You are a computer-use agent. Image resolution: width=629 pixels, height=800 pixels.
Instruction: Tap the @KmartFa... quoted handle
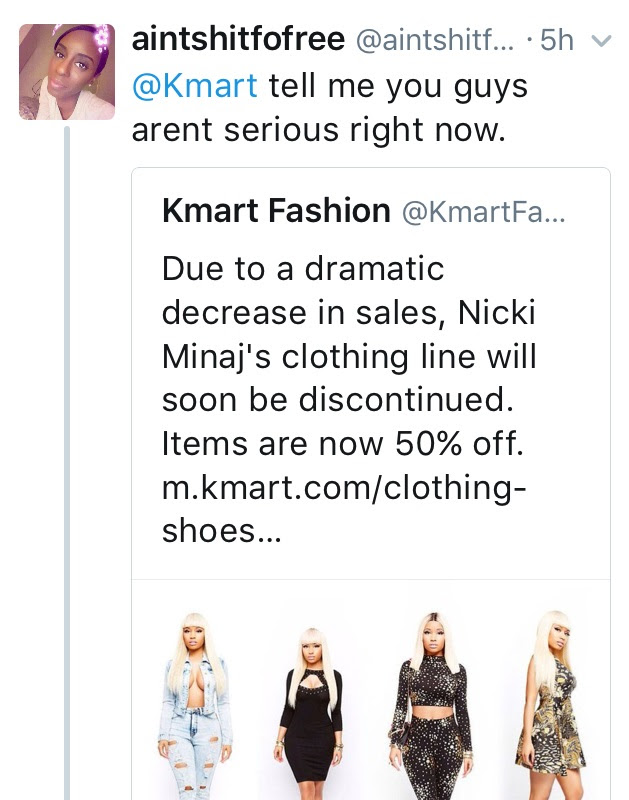[x=483, y=212]
